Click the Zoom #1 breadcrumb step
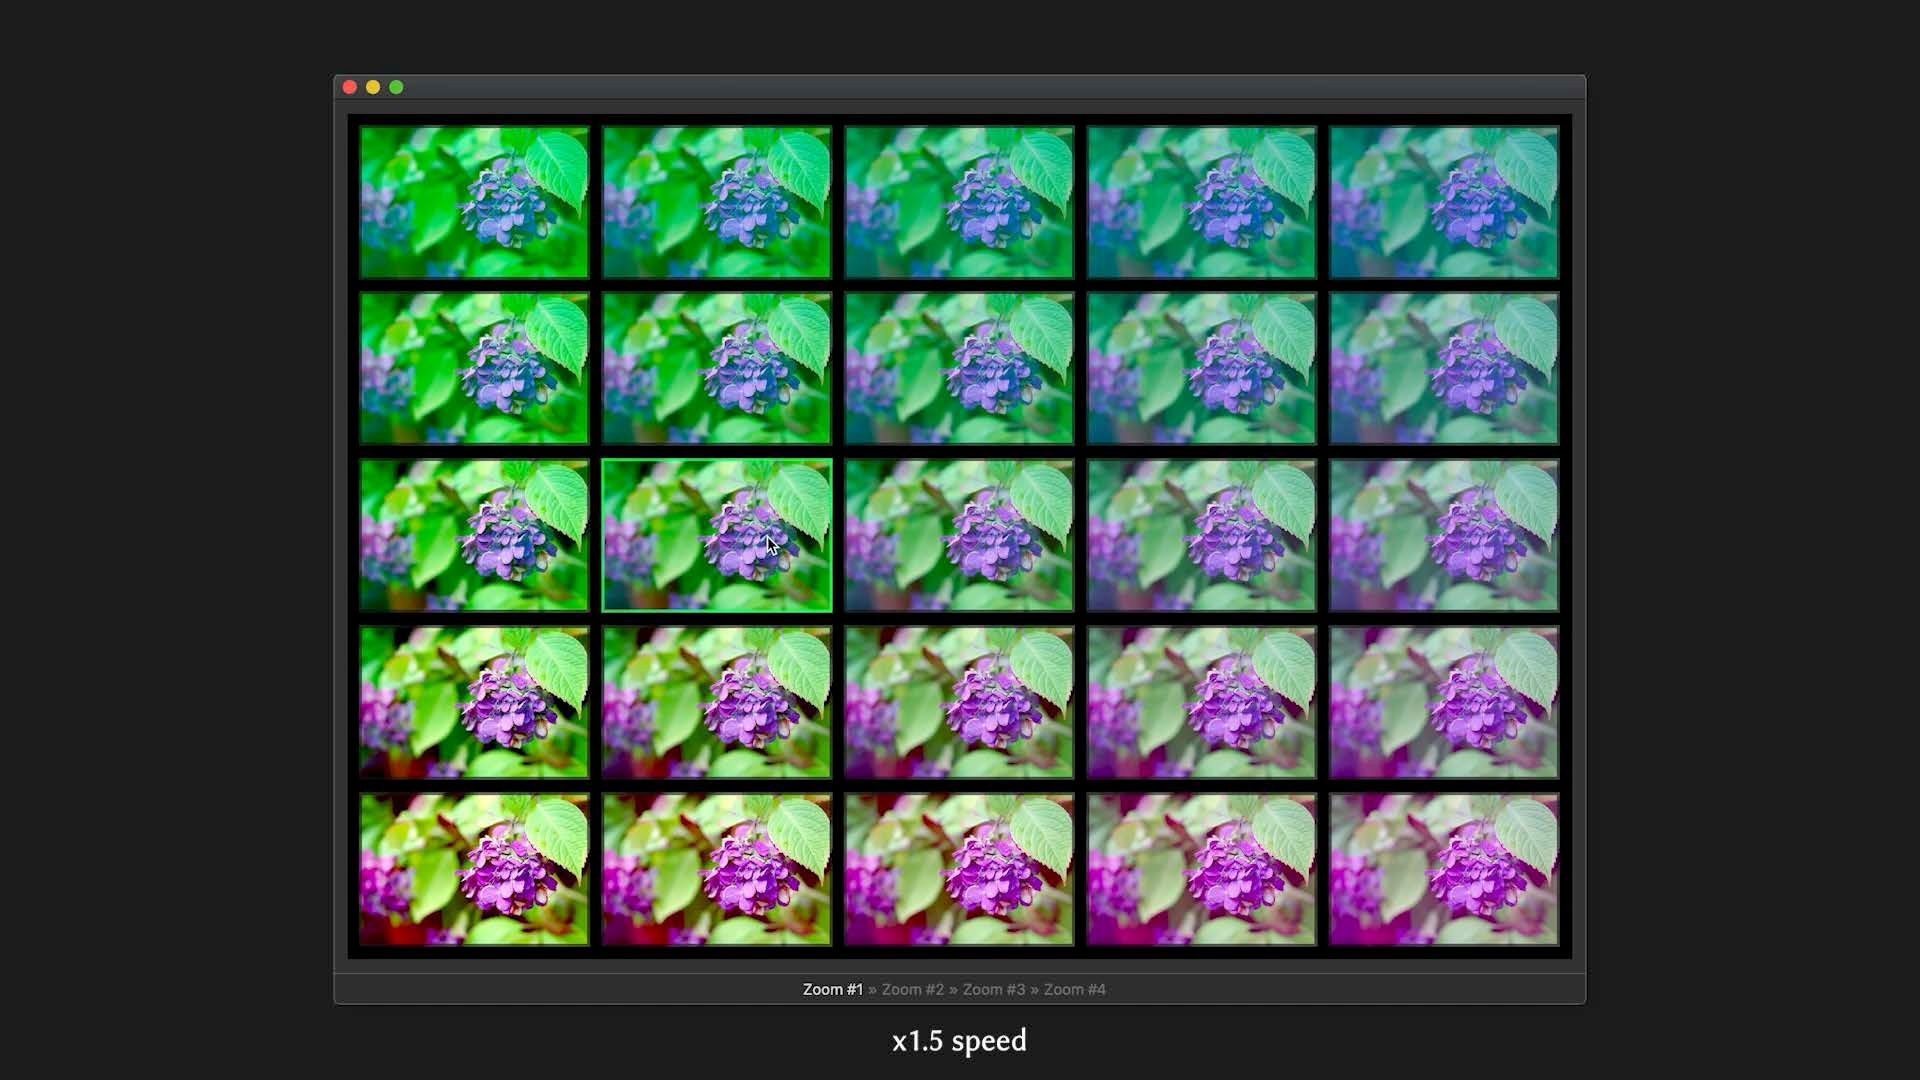The height and width of the screenshot is (1080, 1920). (x=832, y=989)
